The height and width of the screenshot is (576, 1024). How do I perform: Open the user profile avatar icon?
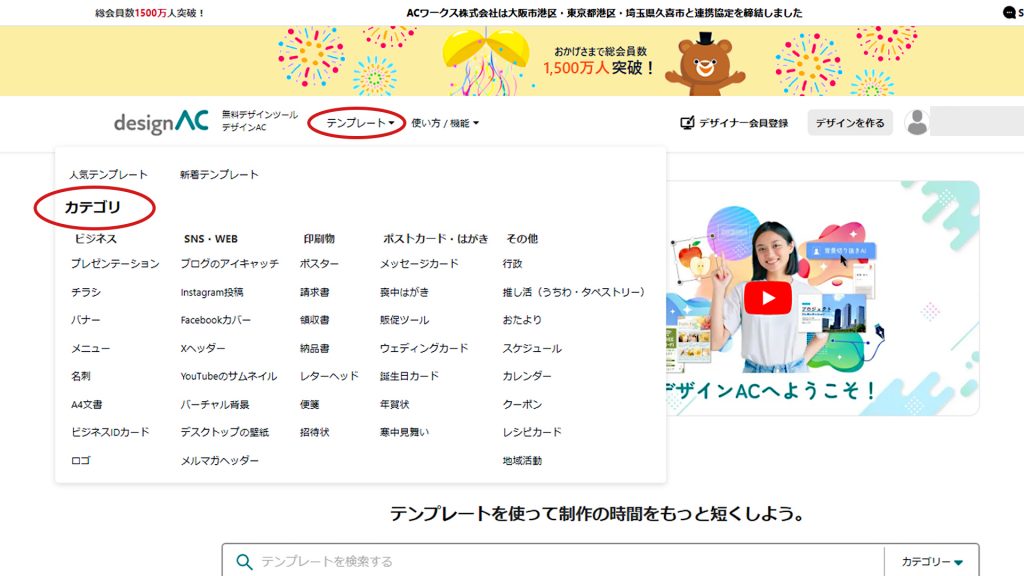[916, 123]
